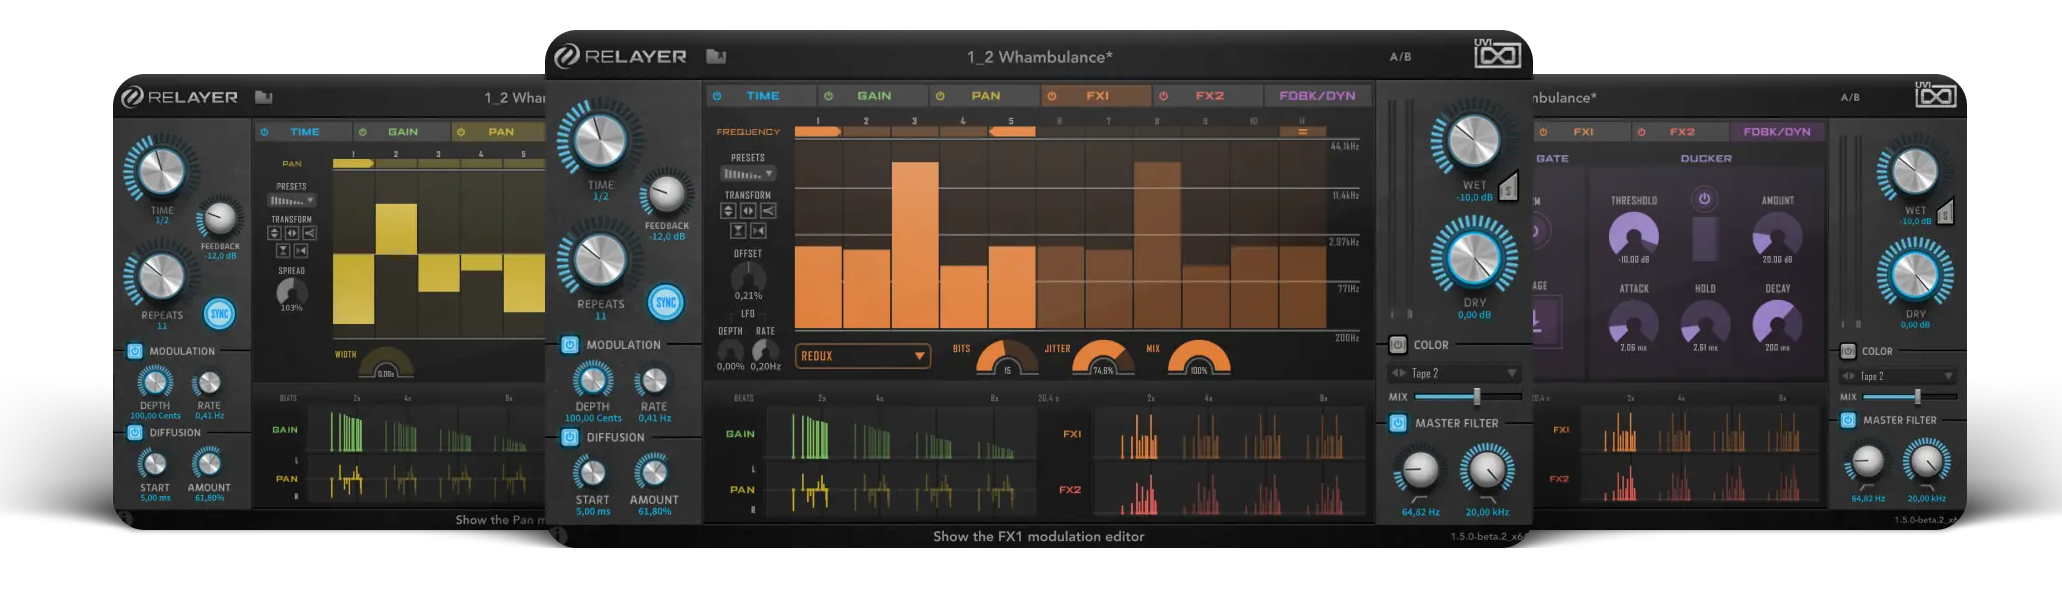The width and height of the screenshot is (2062, 590).
Task: Toggle the FX1 tab power icon in center window
Action: click(x=1052, y=96)
